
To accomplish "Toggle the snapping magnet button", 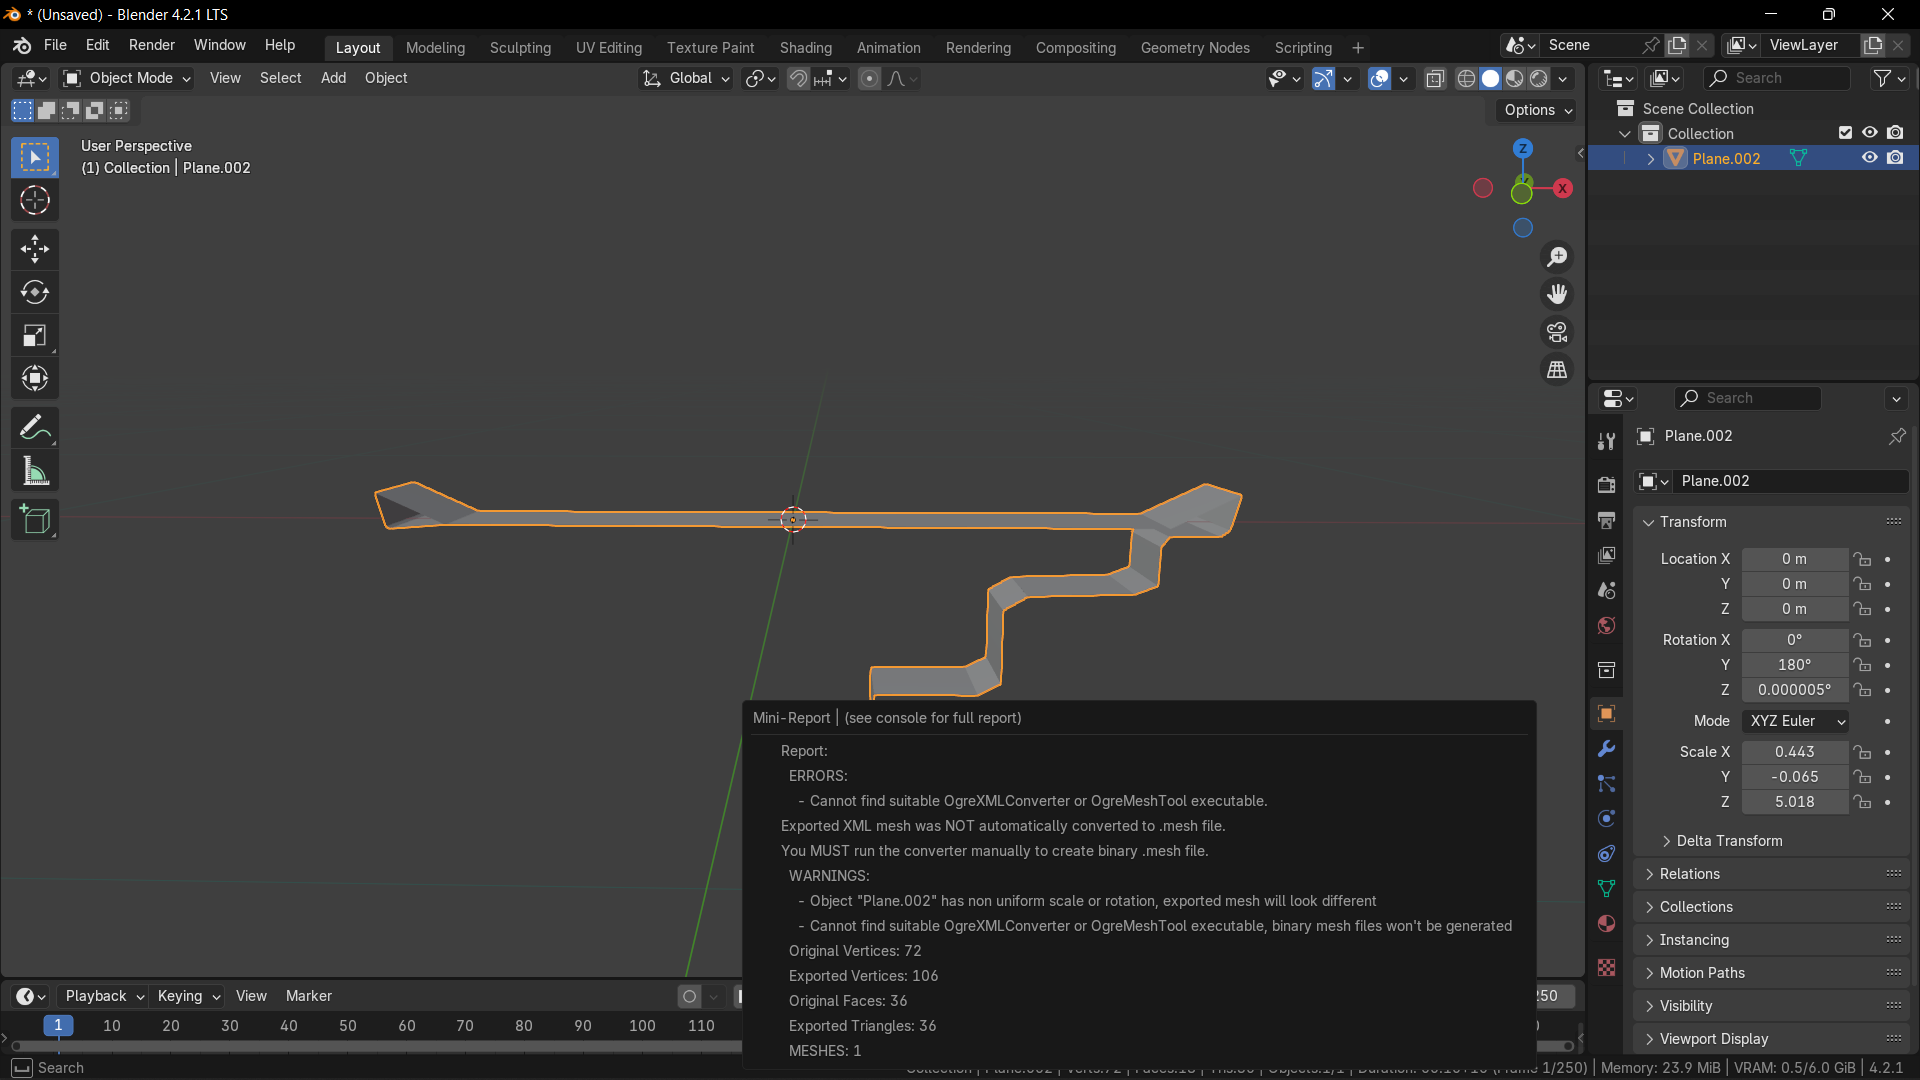I will 798,79.
